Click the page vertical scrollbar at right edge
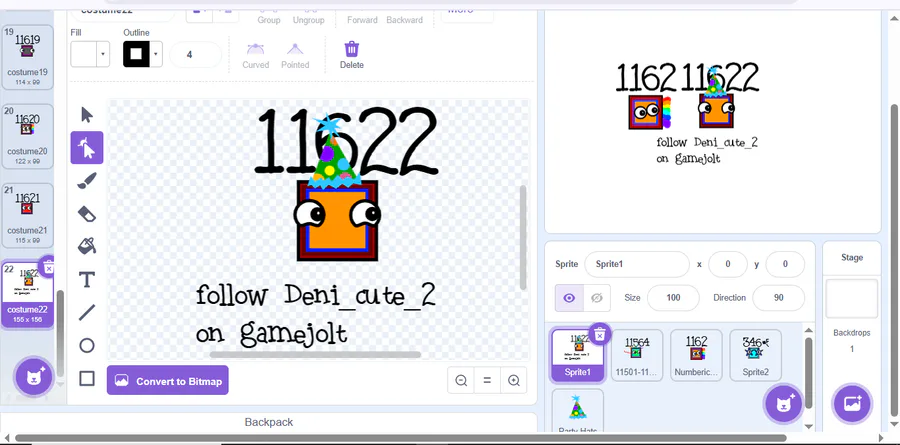900x445 pixels. click(x=894, y=258)
